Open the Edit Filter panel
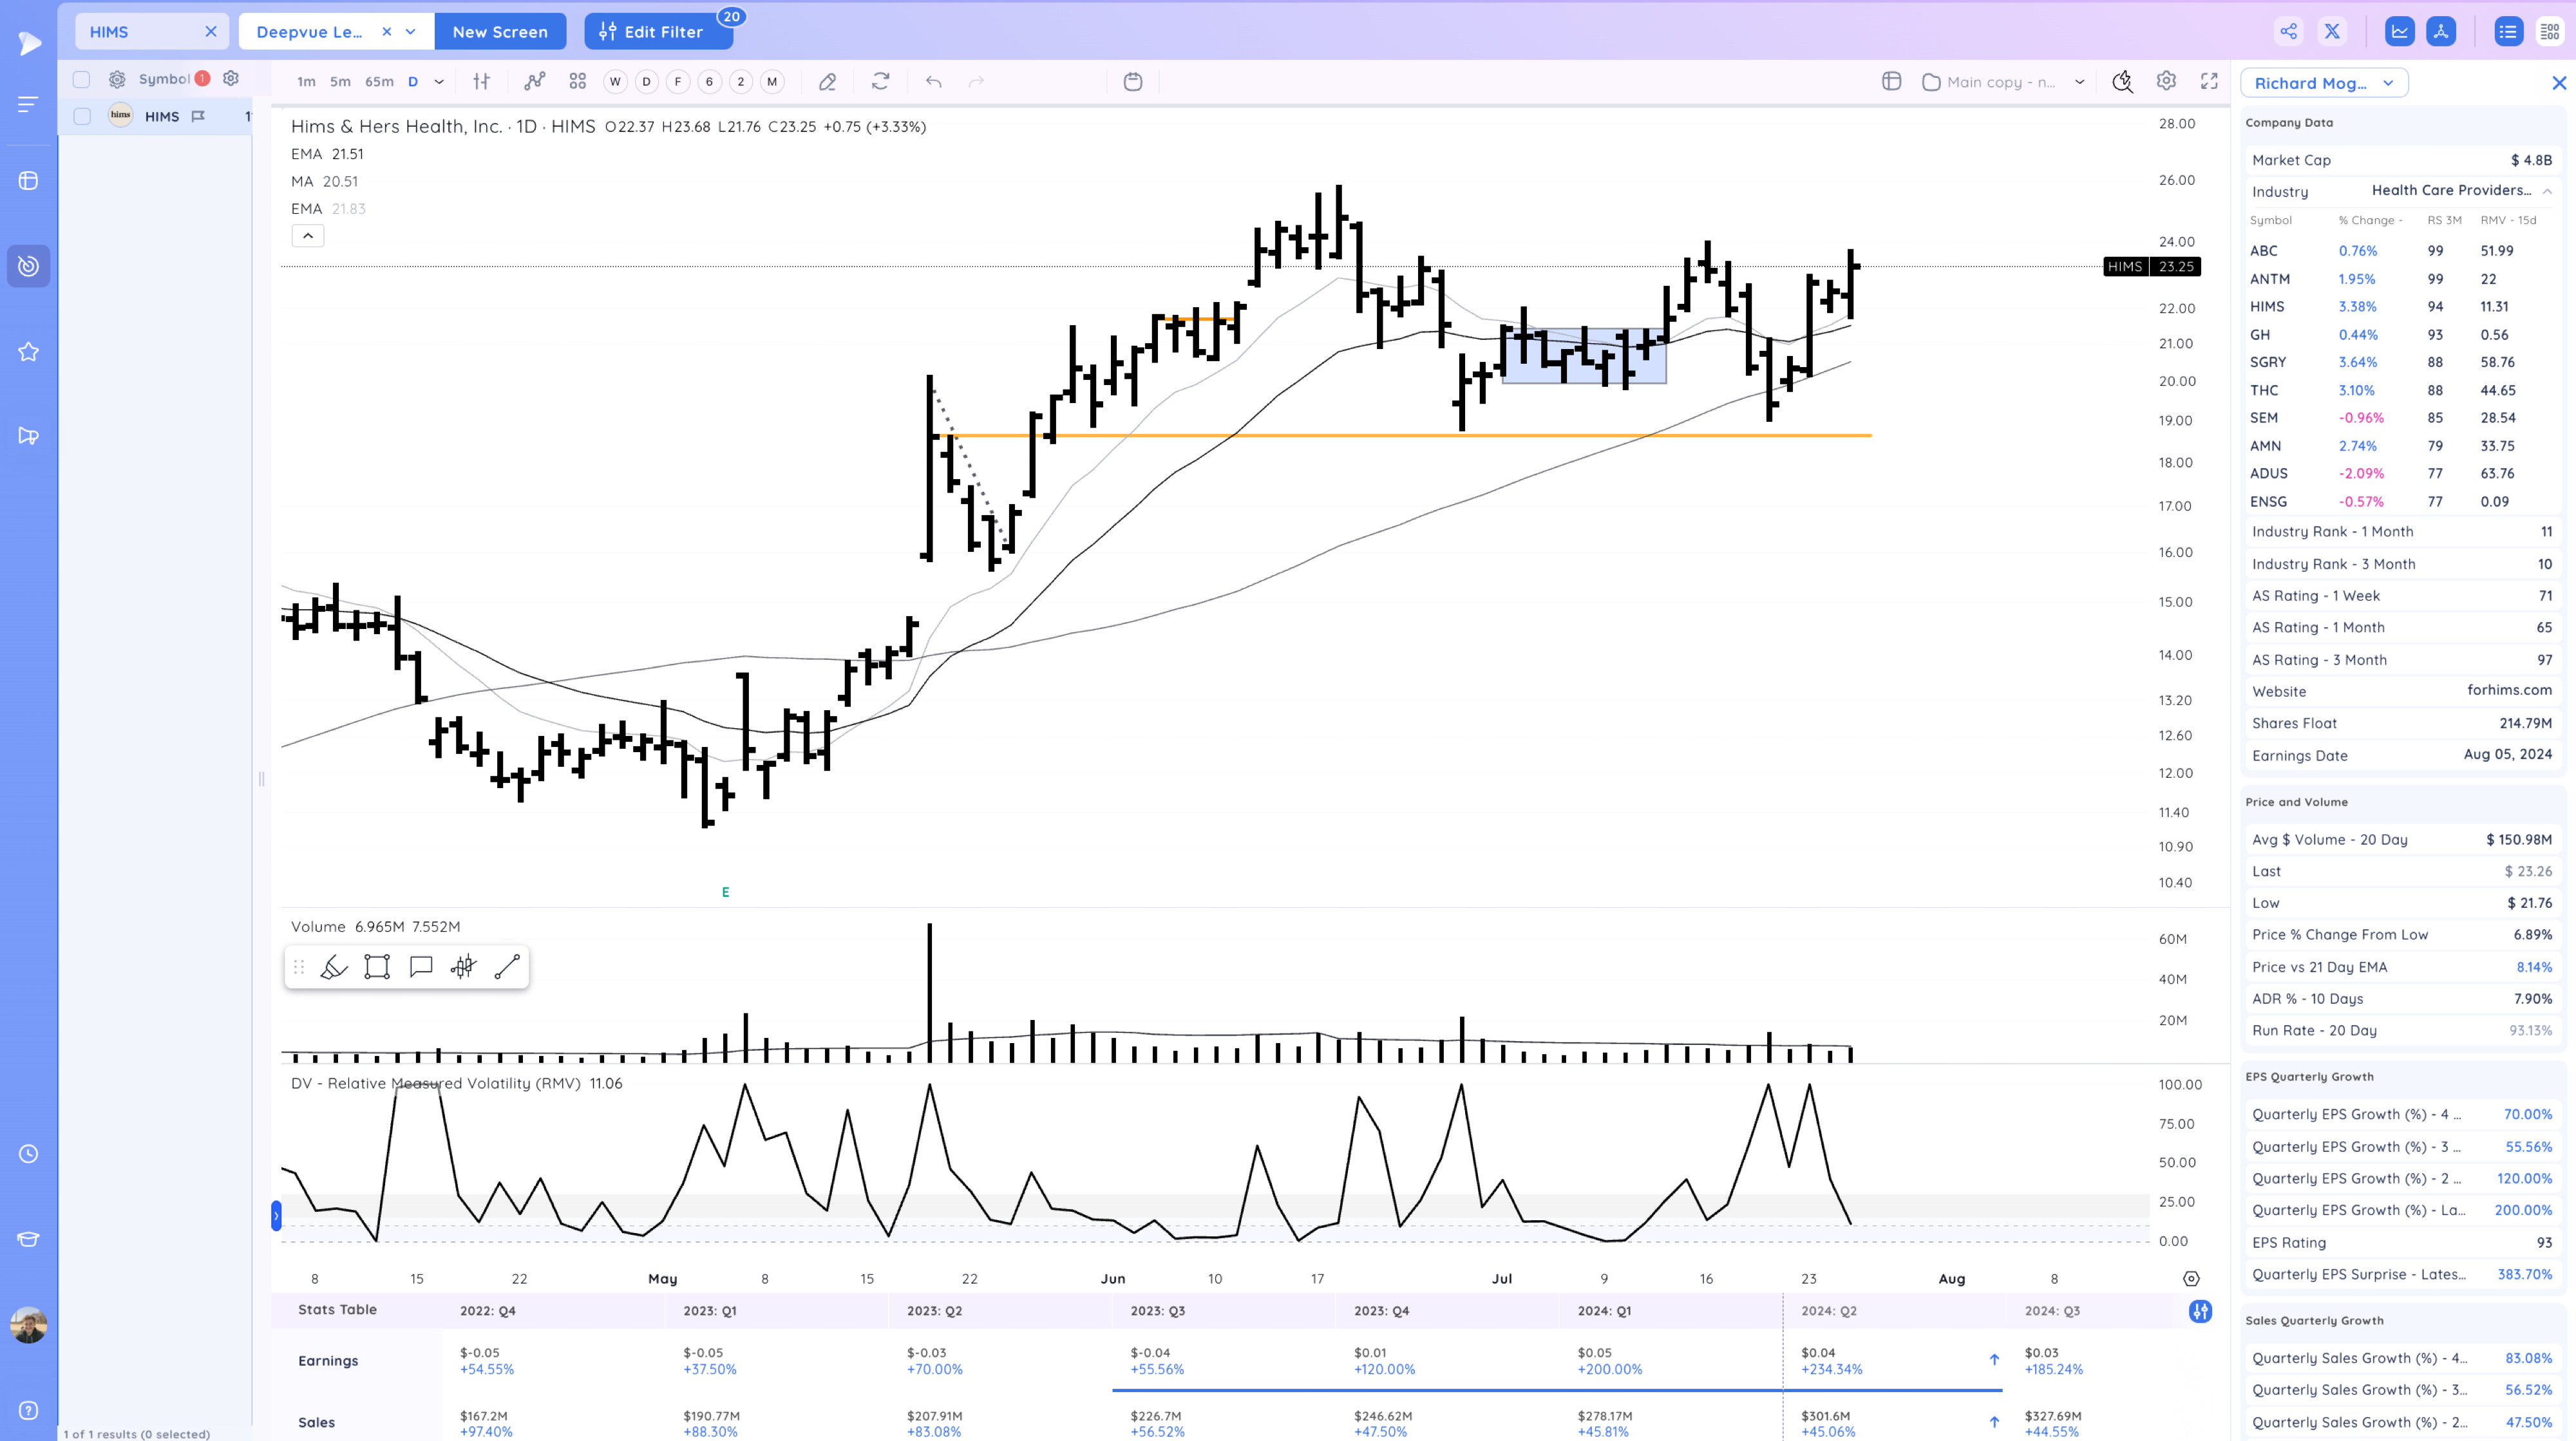The height and width of the screenshot is (1441, 2576). tap(658, 31)
